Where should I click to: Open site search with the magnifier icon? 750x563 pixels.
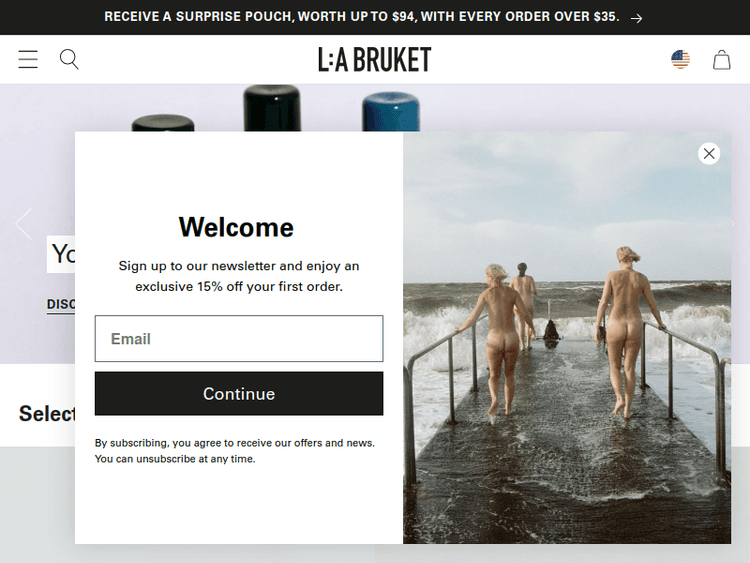coord(69,59)
